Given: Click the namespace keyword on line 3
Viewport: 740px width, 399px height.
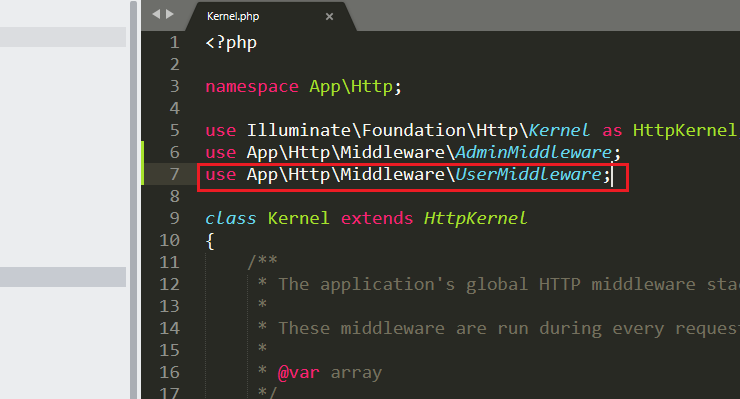Looking at the screenshot, I should 252,87.
